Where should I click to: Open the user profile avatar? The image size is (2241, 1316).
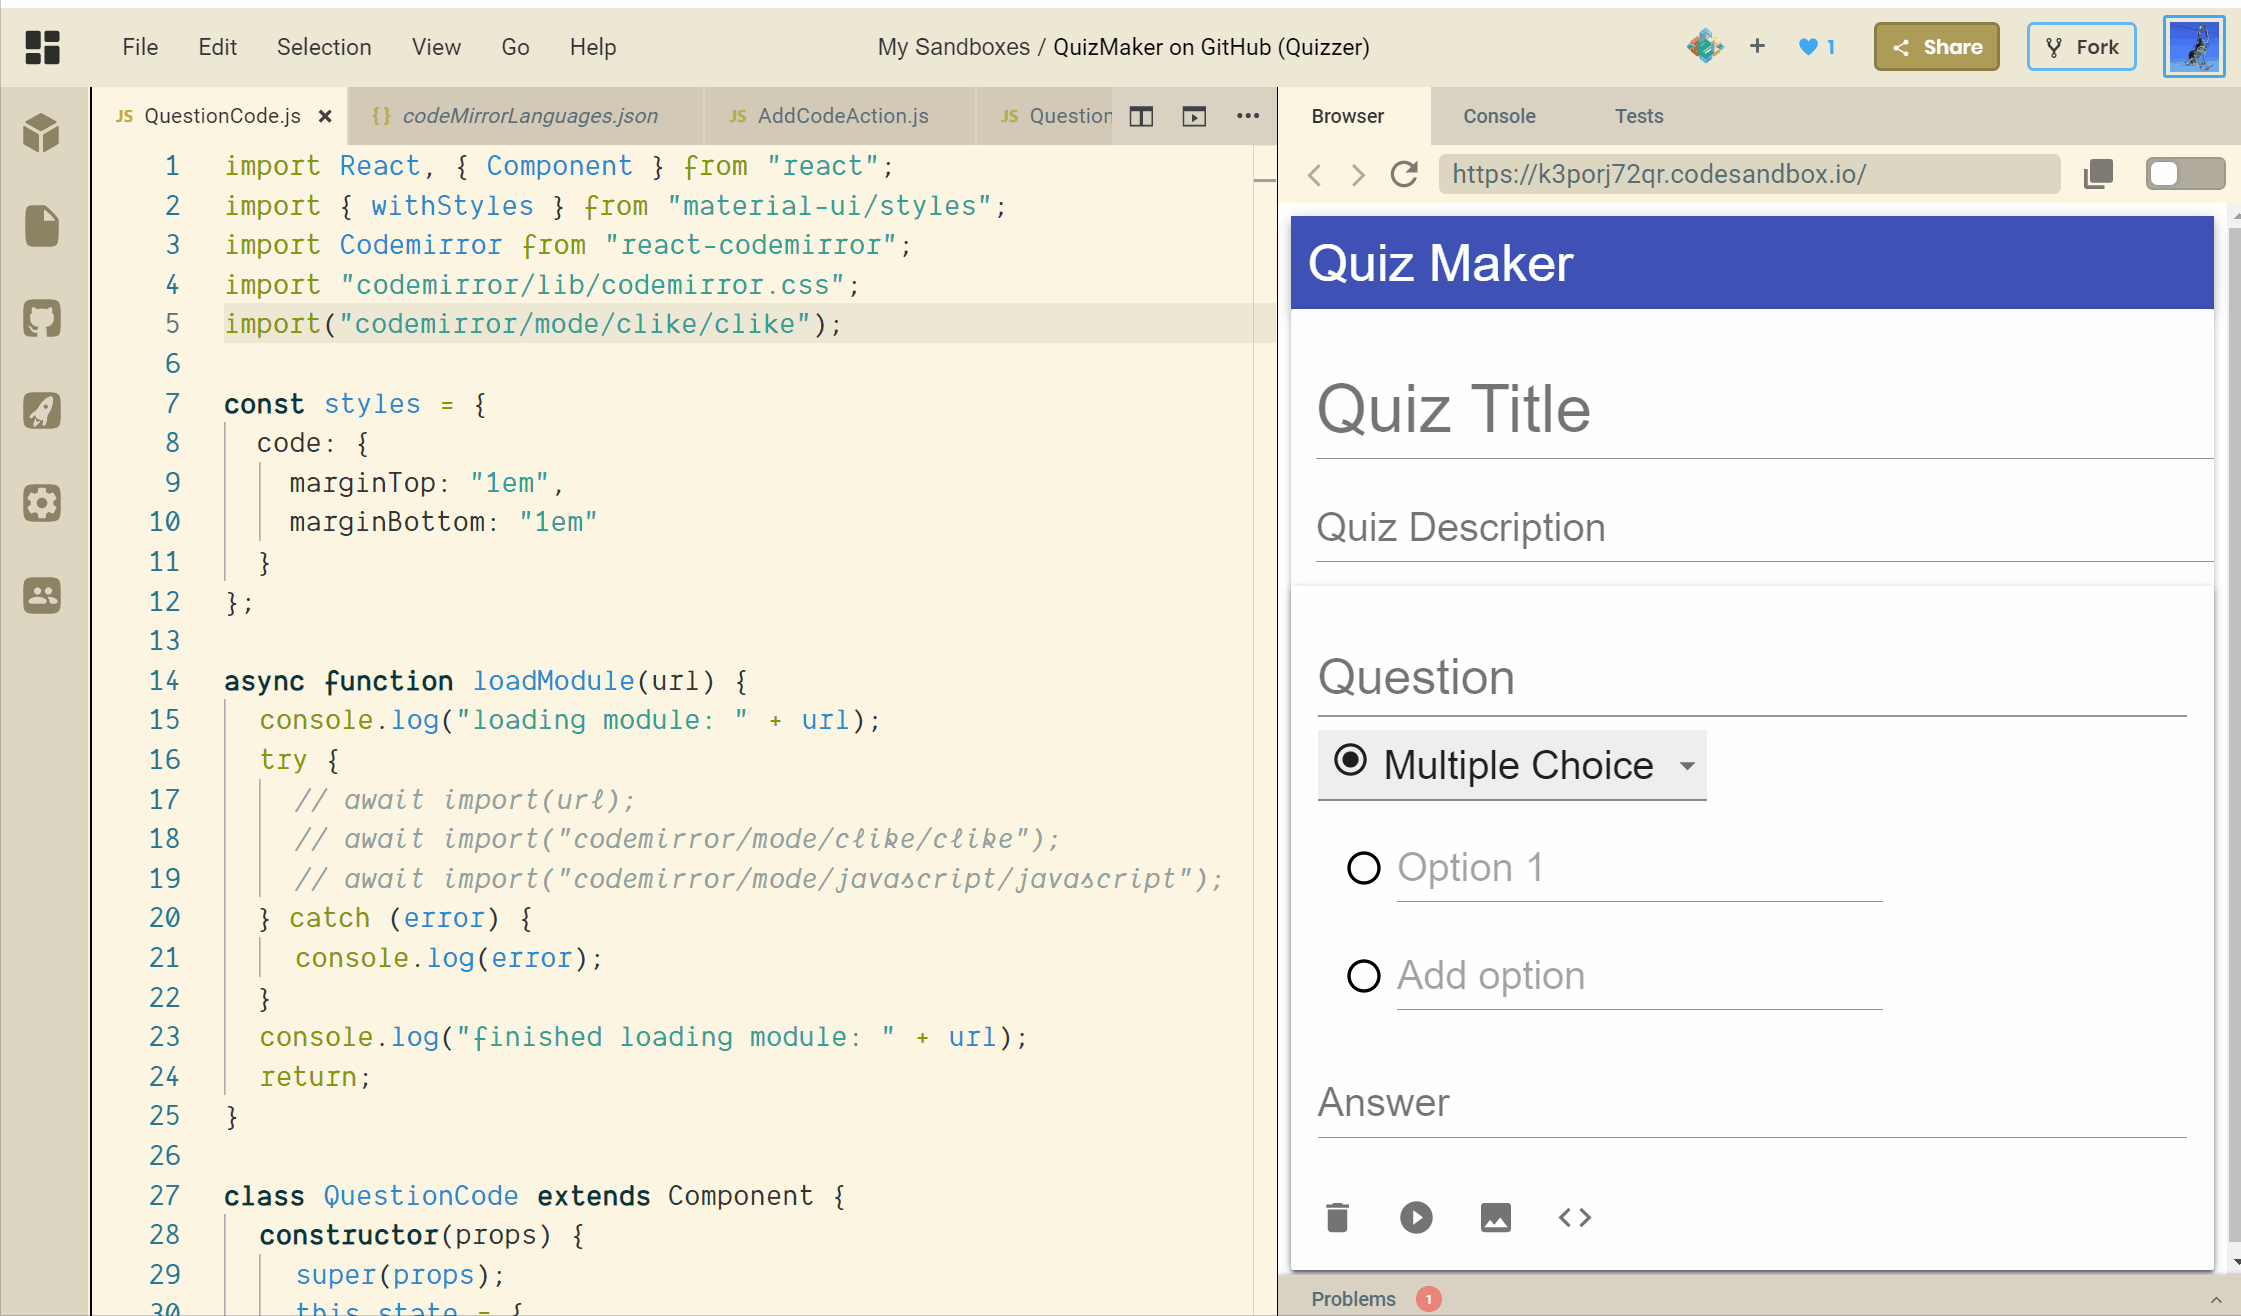pos(2194,46)
